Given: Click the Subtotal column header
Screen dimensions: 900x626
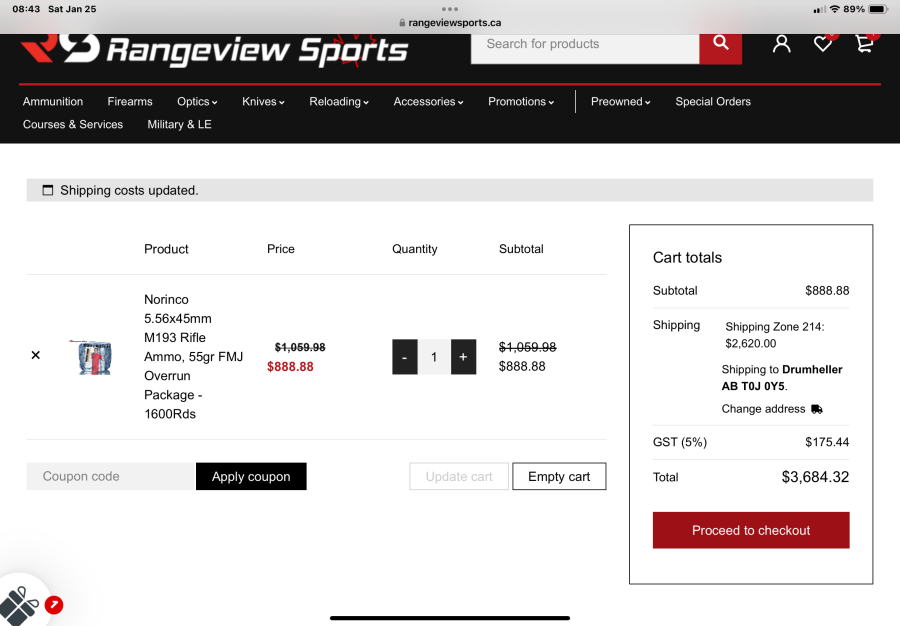Looking at the screenshot, I should 521,249.
